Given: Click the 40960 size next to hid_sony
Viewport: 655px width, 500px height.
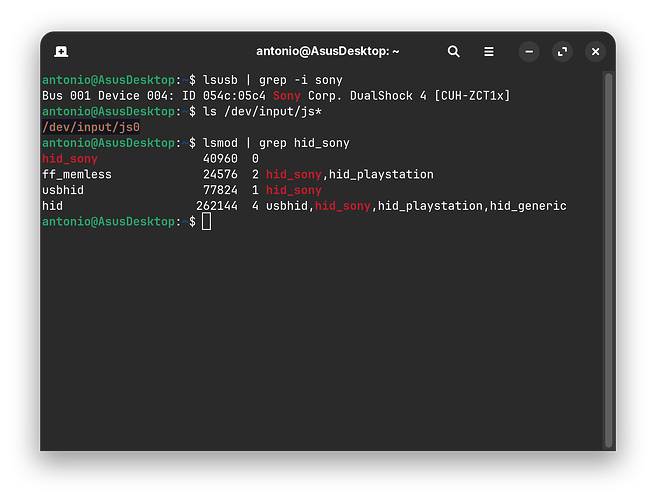Looking at the screenshot, I should coord(220,158).
